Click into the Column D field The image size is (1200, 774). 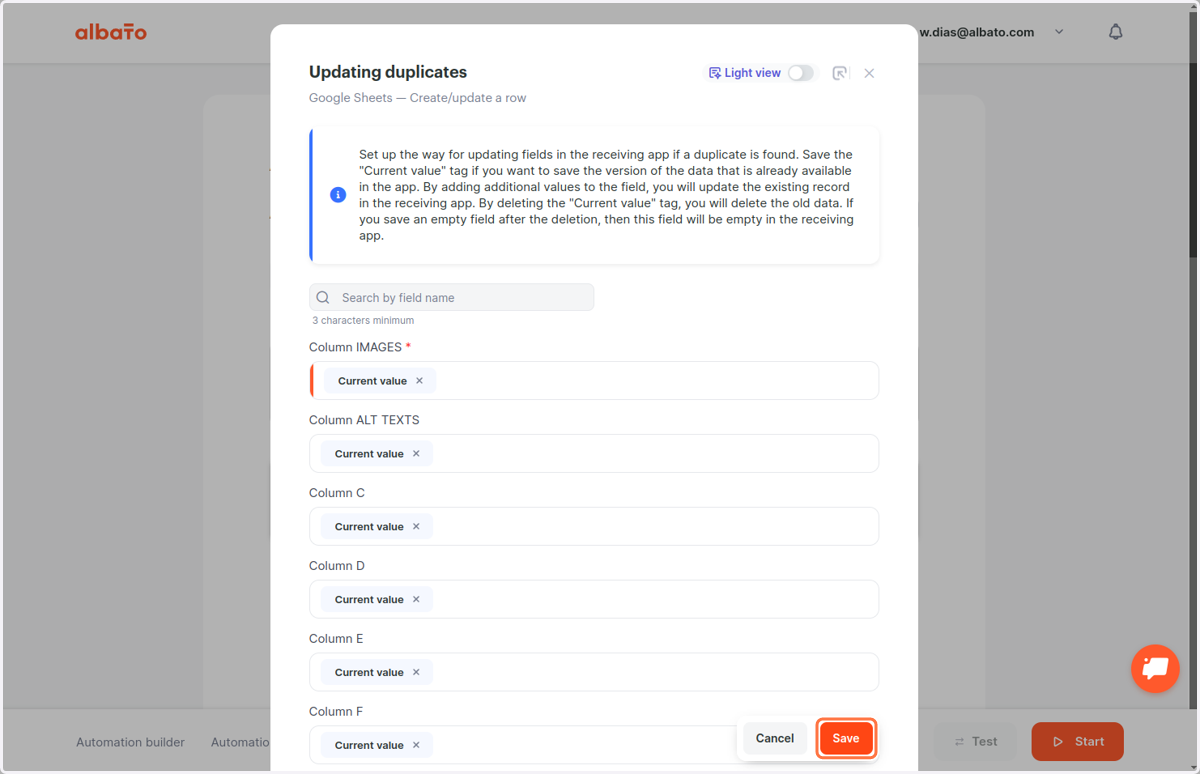[x=594, y=600]
